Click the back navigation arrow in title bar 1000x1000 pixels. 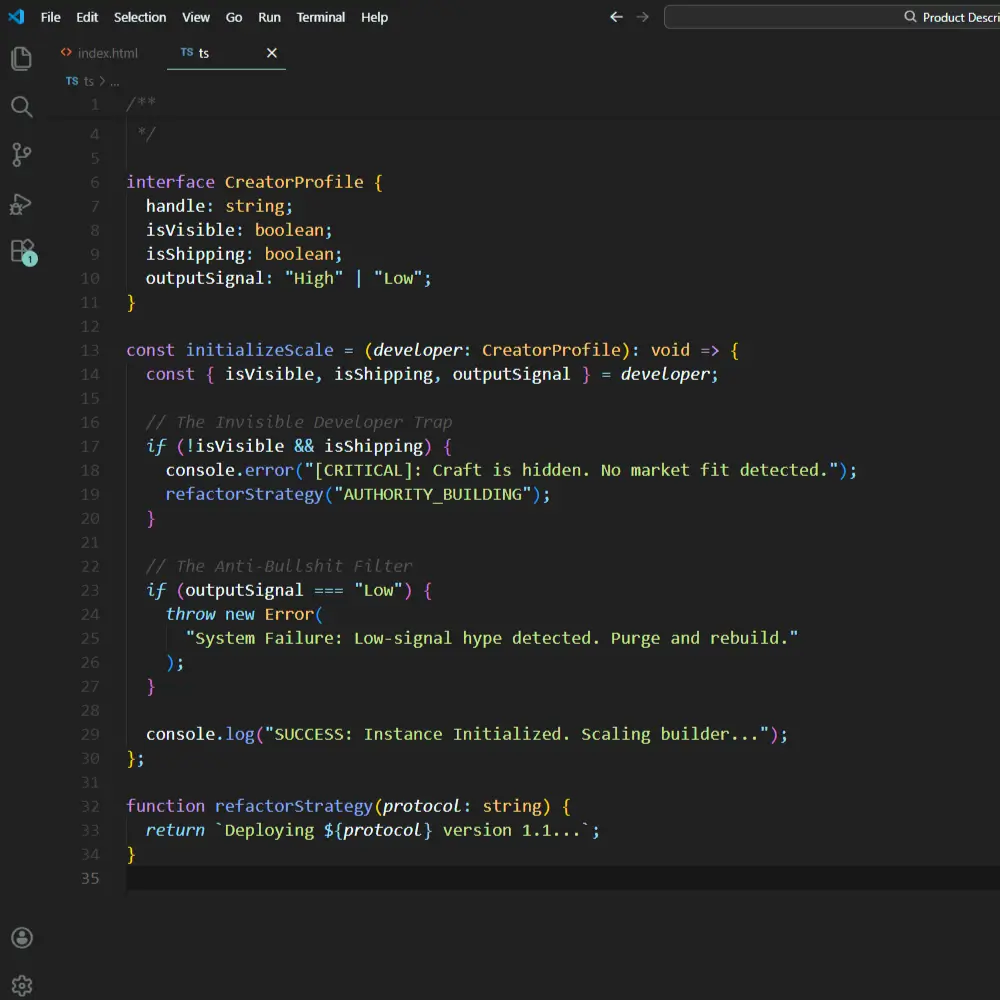(616, 17)
